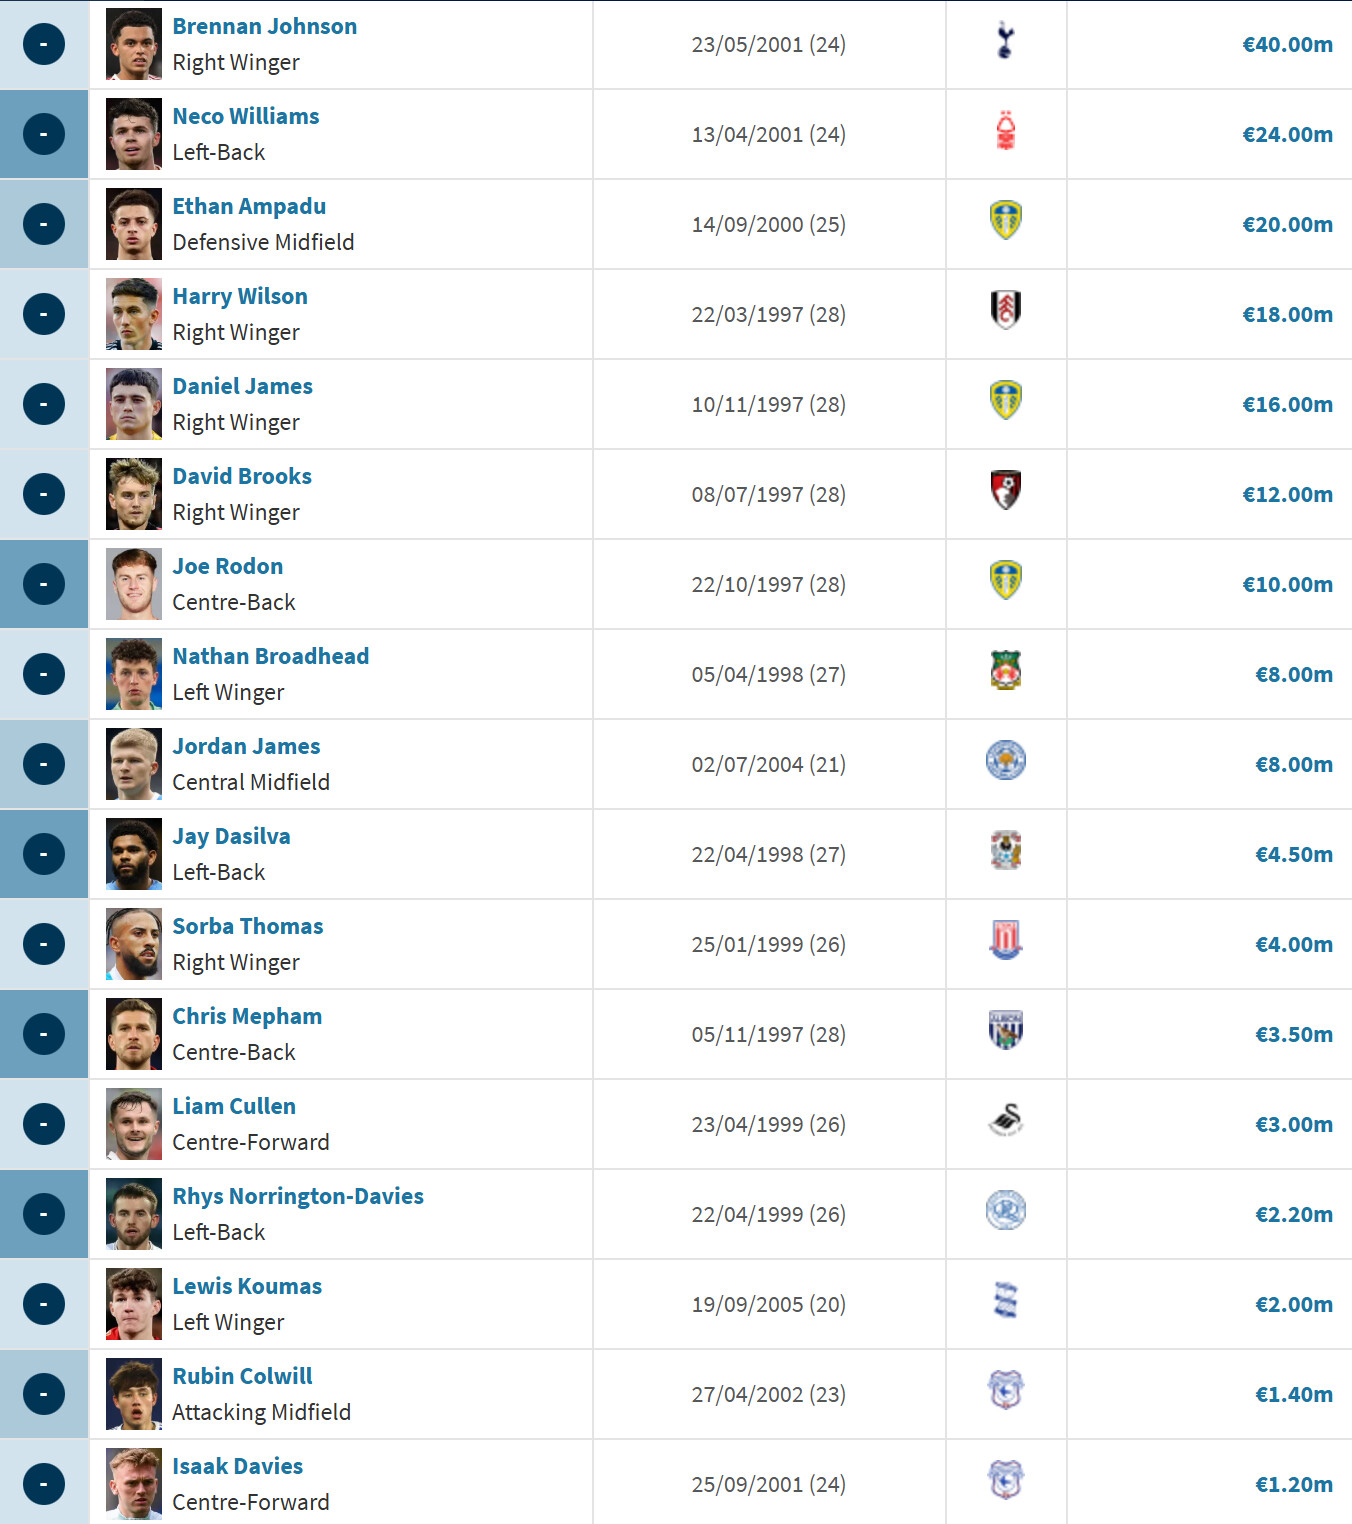The width and height of the screenshot is (1352, 1524).
Task: Click the Leicester City crest for Jordan James
Action: click(1005, 760)
